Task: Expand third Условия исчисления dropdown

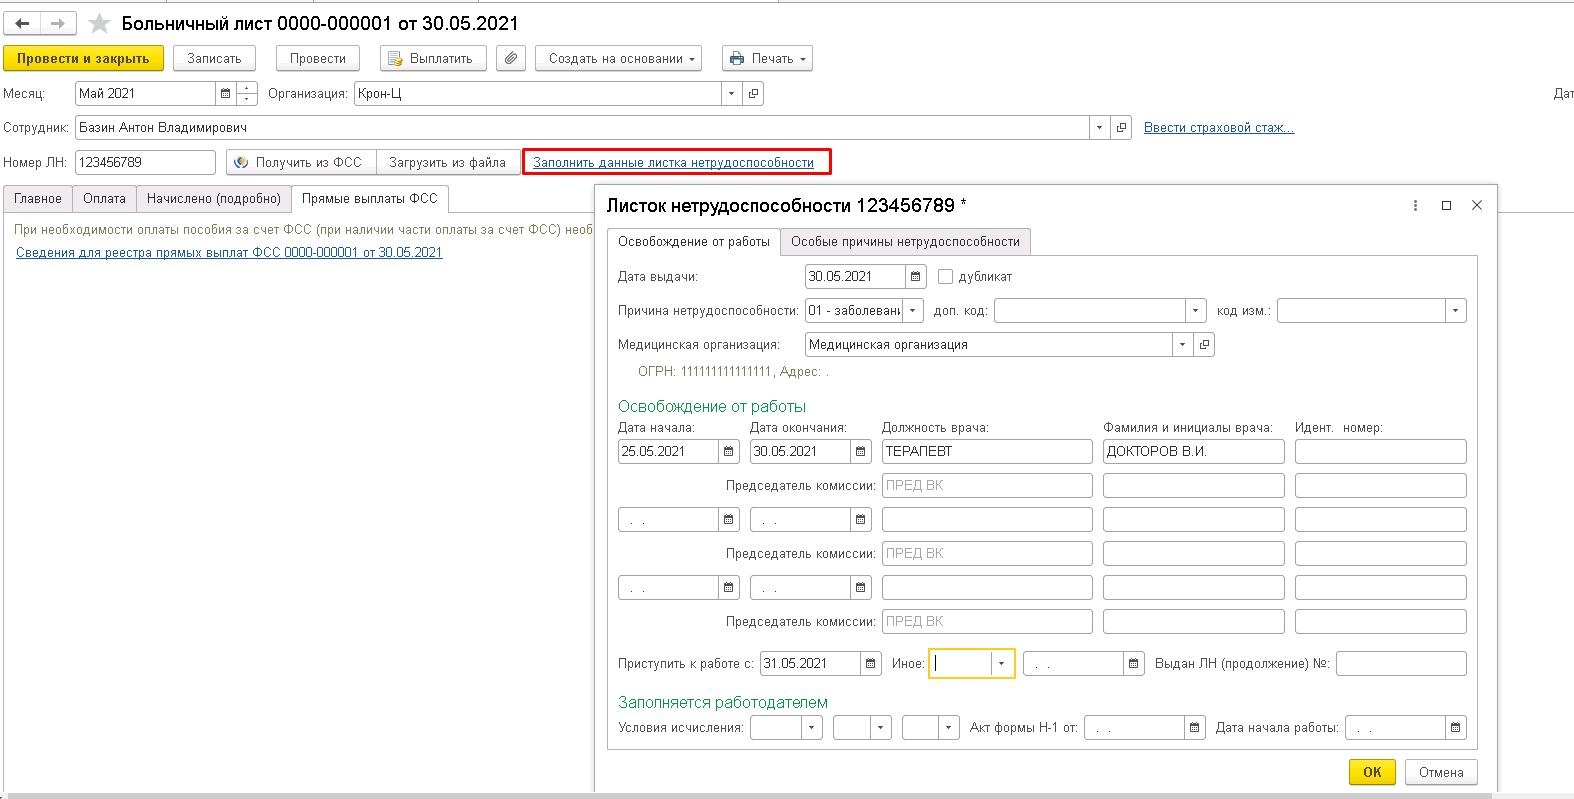Action: tap(948, 728)
